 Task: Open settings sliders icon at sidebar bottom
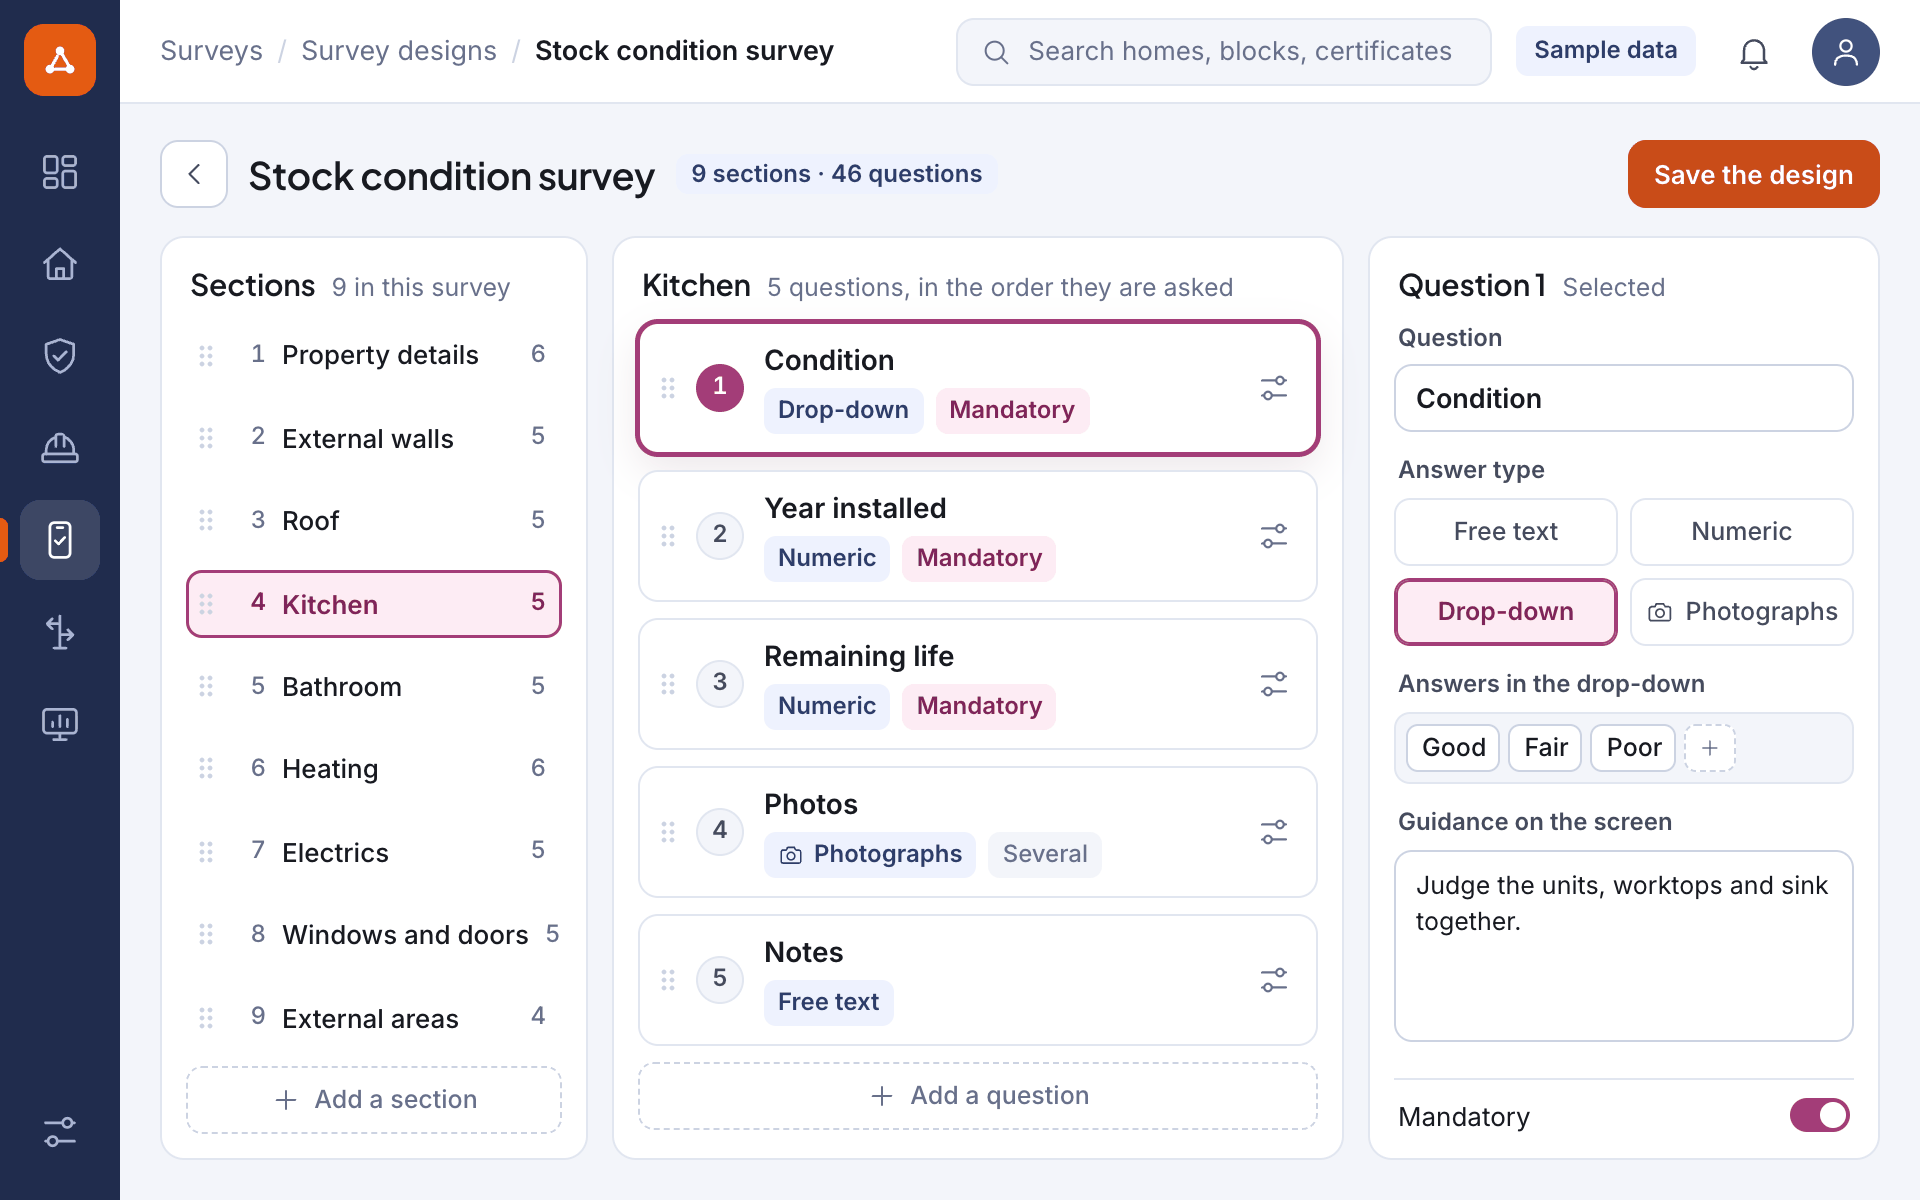point(60,1132)
